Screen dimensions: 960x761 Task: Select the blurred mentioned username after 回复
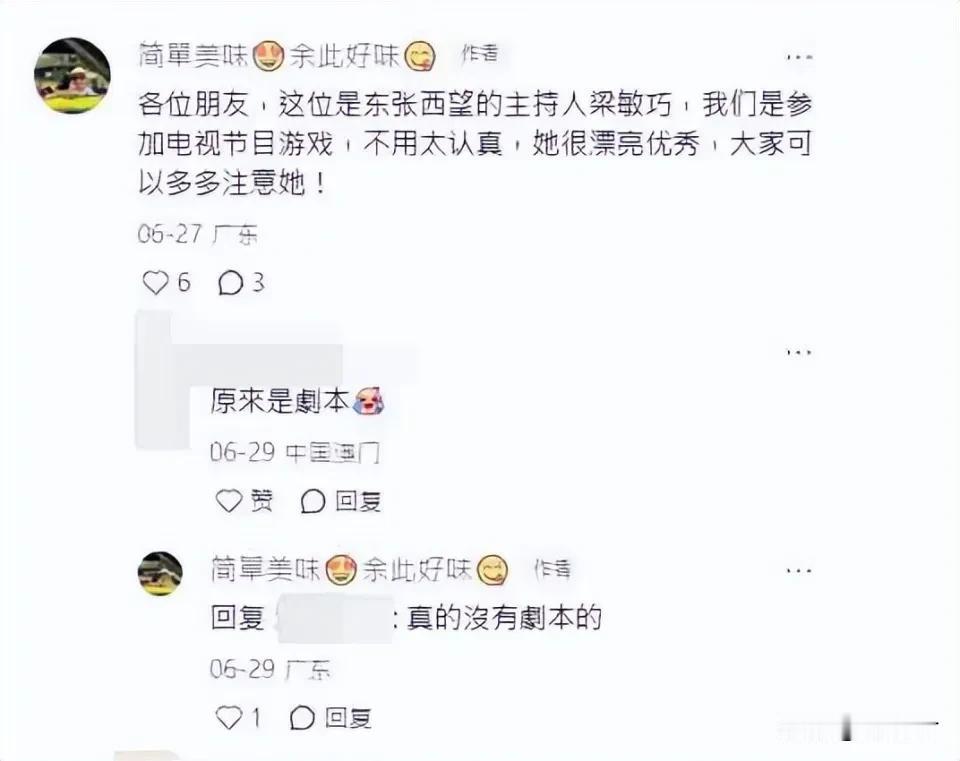(x=334, y=618)
